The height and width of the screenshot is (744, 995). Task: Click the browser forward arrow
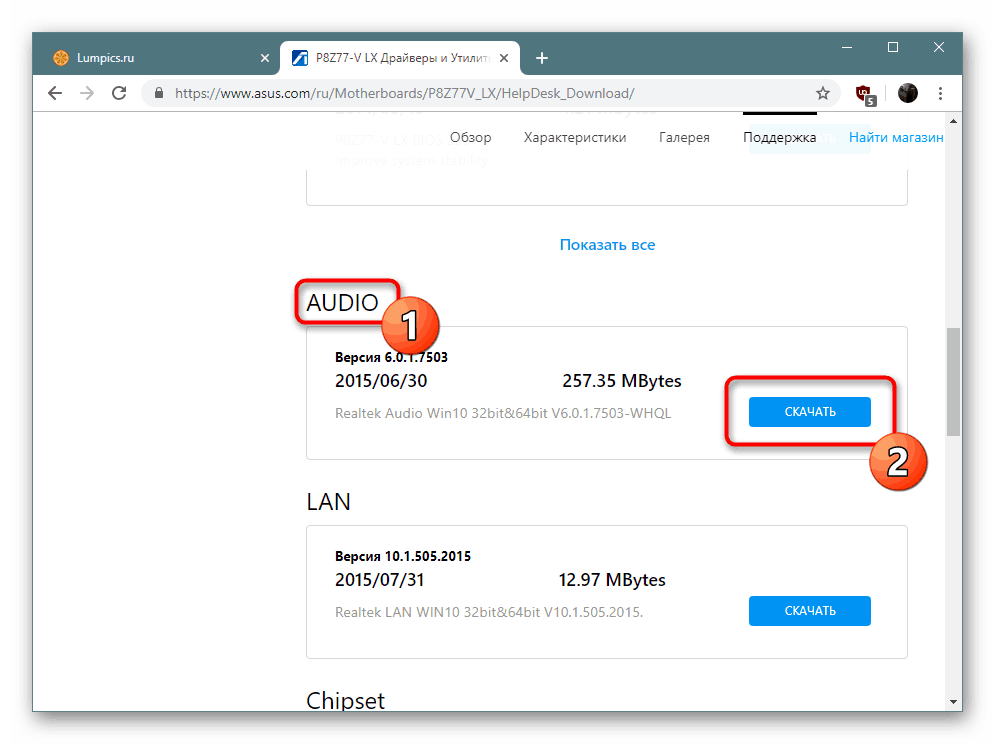(x=87, y=93)
